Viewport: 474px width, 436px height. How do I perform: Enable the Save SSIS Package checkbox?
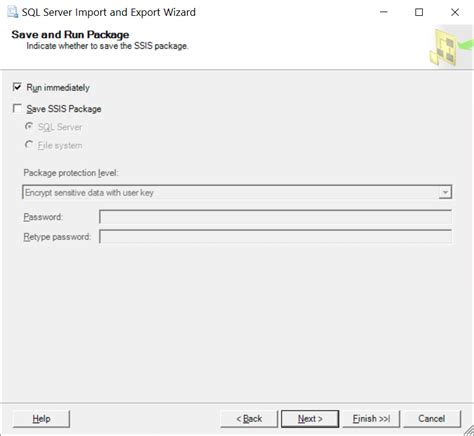(x=17, y=108)
